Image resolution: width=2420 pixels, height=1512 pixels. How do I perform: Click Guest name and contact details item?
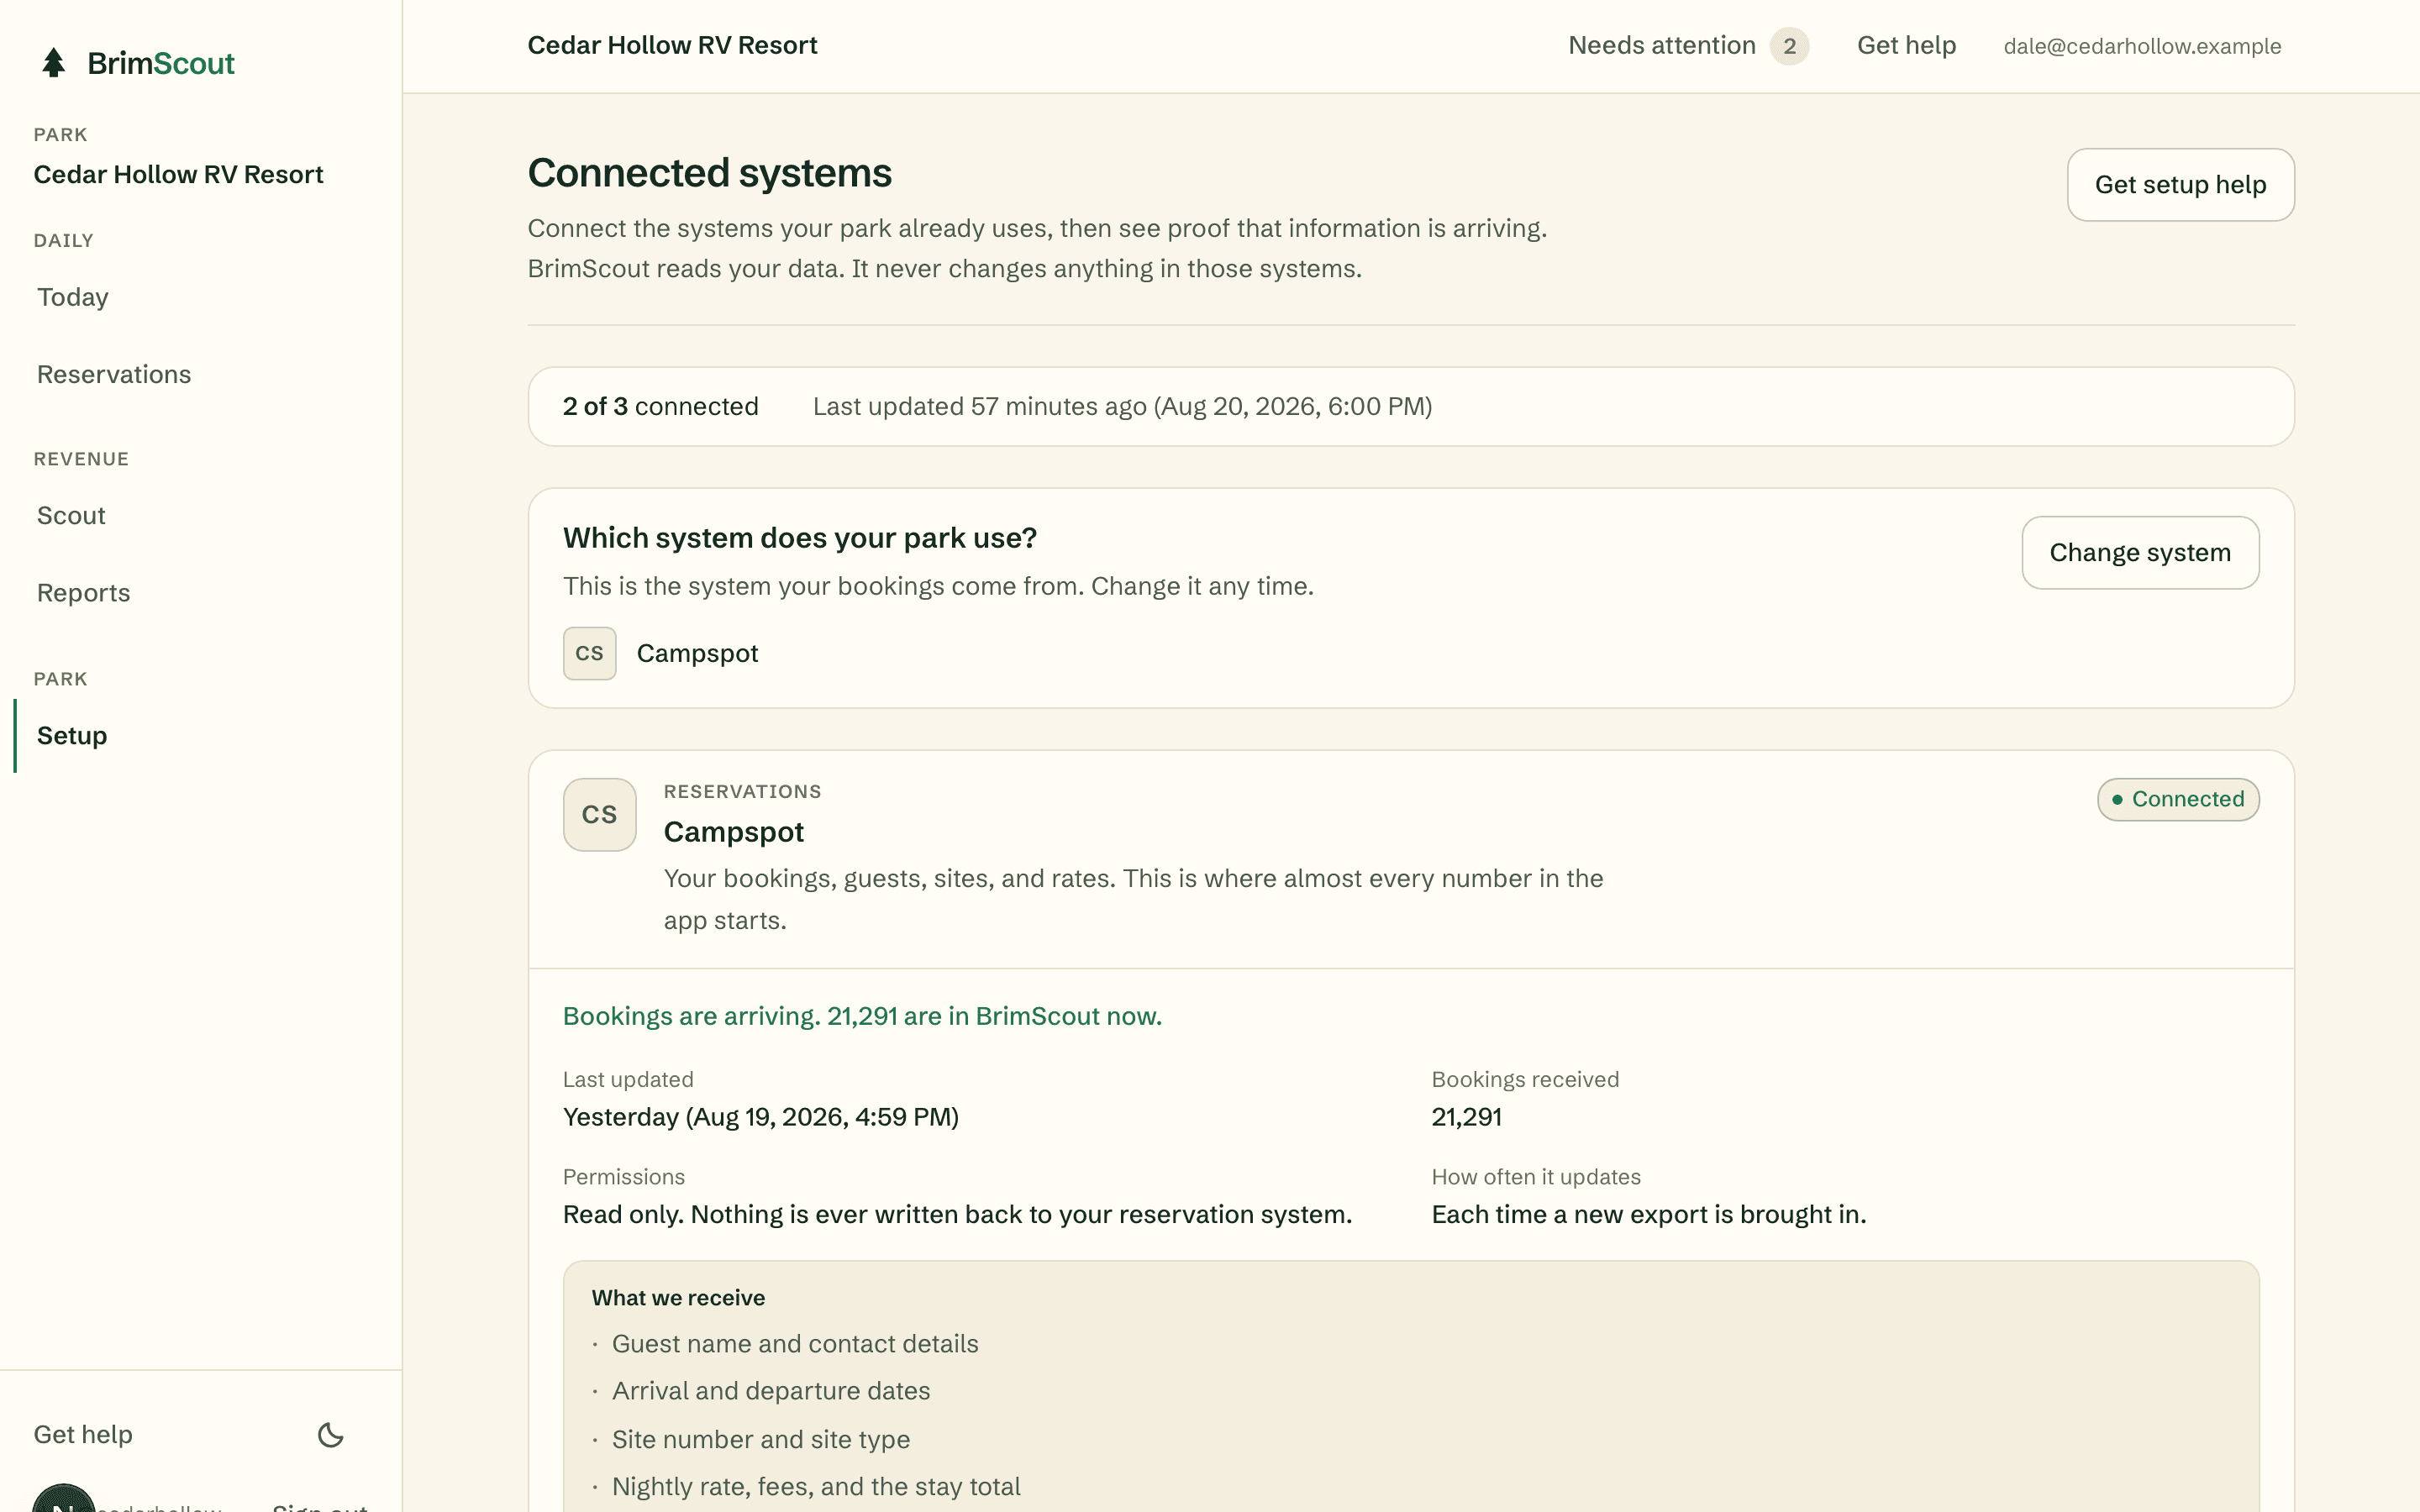point(795,1344)
